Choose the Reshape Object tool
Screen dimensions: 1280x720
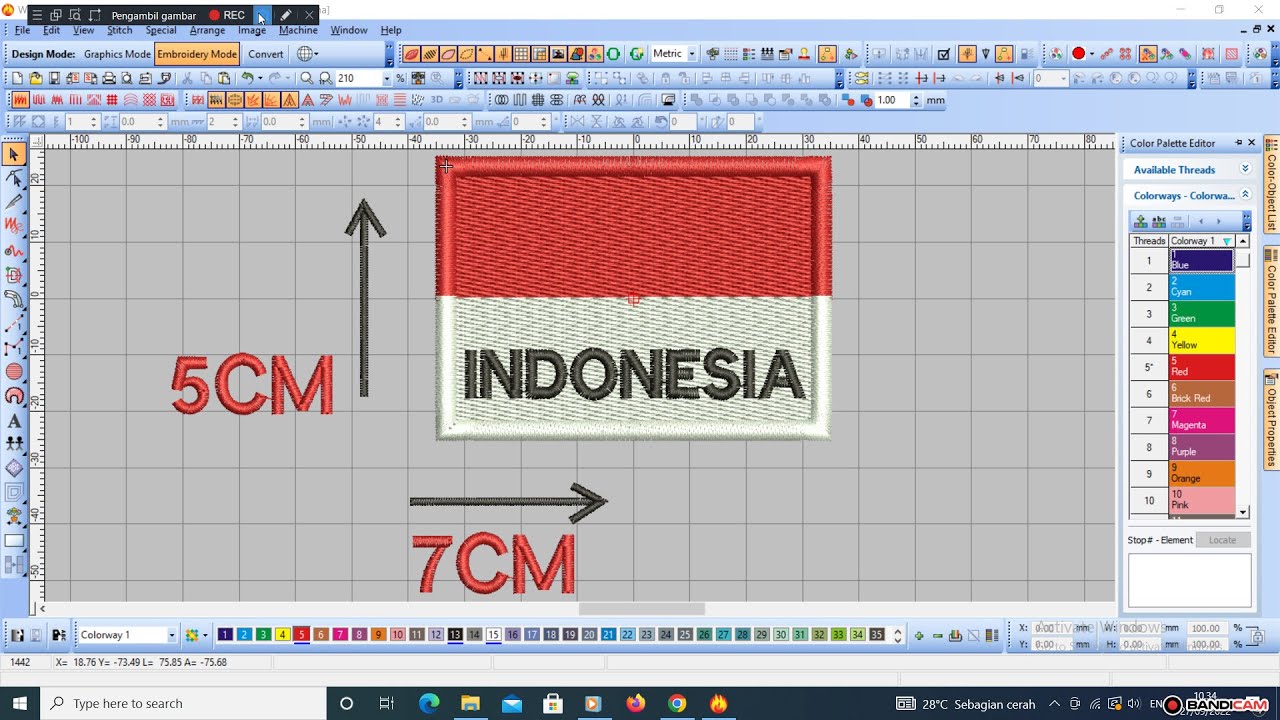(x=14, y=178)
